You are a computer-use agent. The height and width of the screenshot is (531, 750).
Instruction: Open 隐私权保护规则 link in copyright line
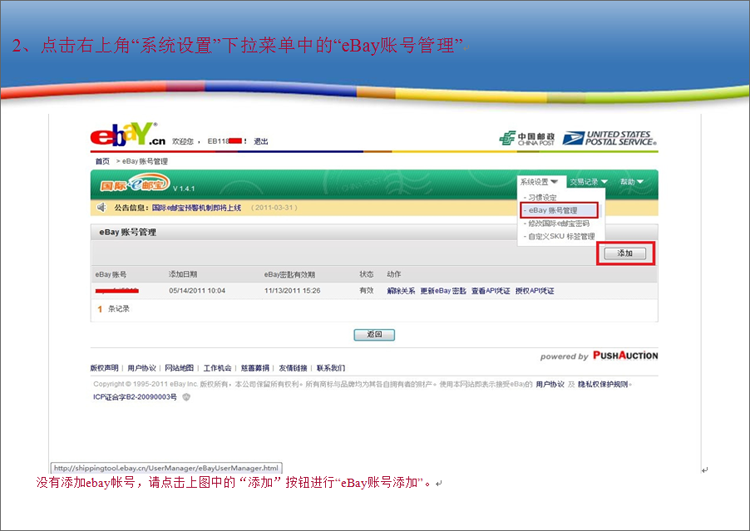tap(603, 384)
